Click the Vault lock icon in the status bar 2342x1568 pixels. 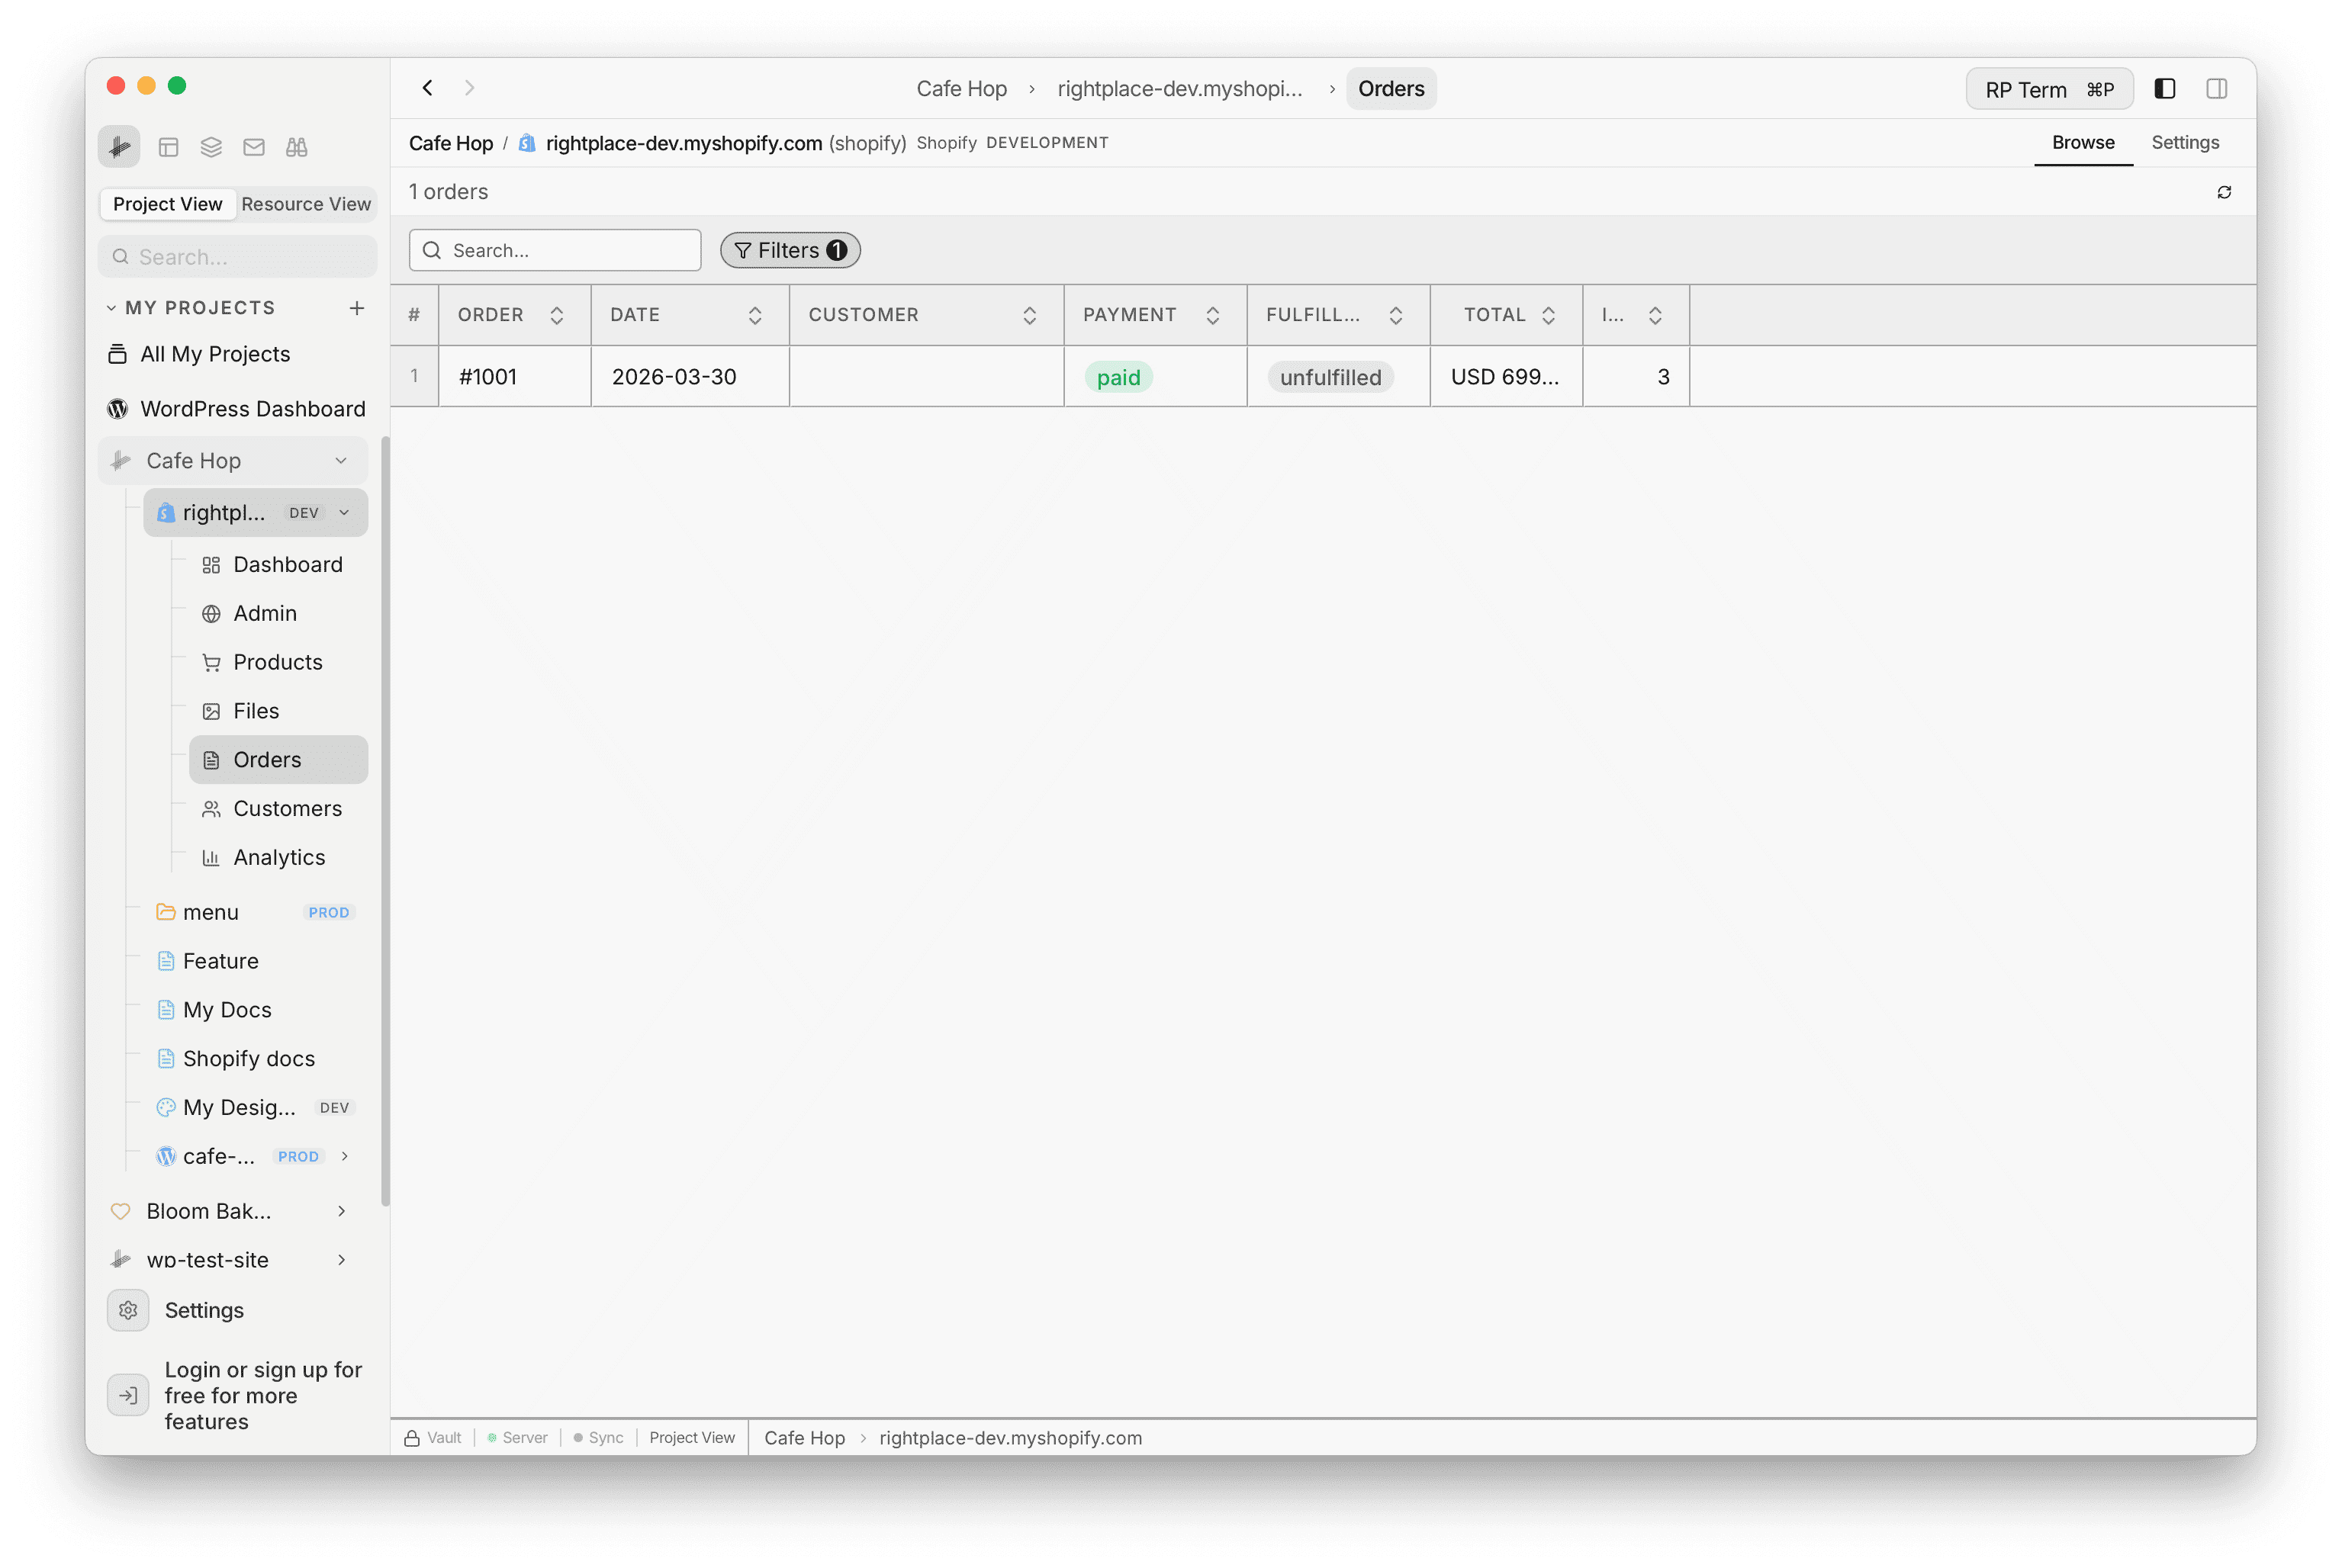pyautogui.click(x=411, y=1437)
